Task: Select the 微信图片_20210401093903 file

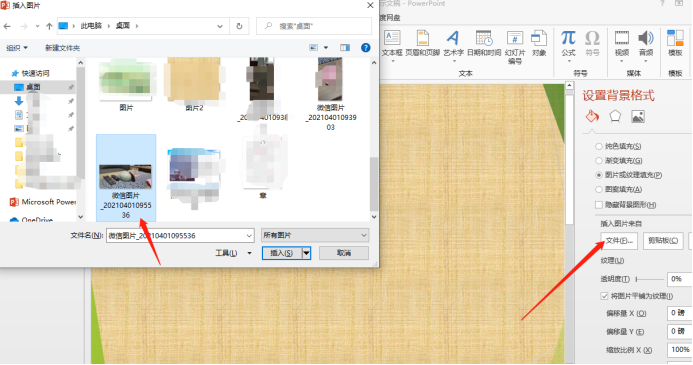Action: (x=330, y=94)
